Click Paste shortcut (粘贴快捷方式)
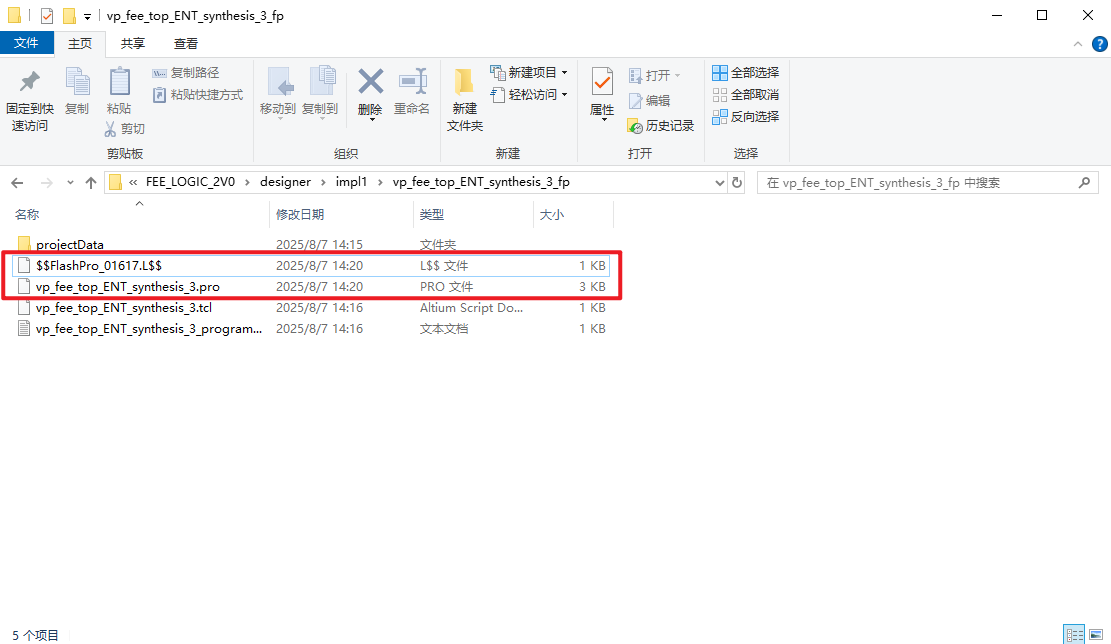1111x644 pixels. tap(198, 94)
